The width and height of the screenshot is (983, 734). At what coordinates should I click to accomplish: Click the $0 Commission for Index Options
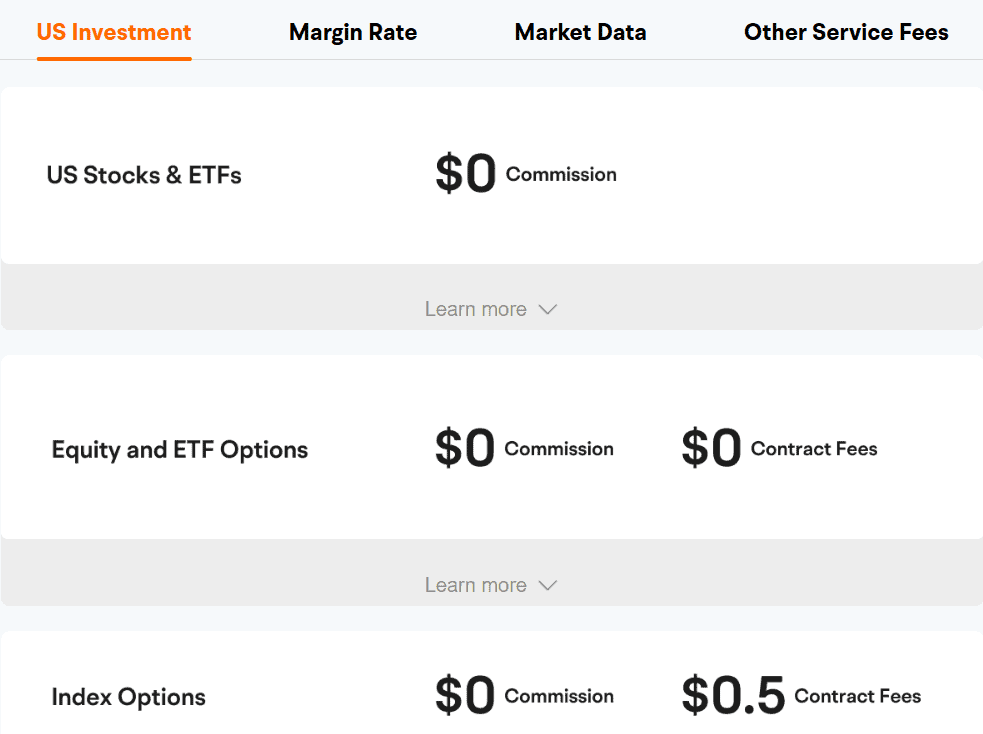coord(524,694)
